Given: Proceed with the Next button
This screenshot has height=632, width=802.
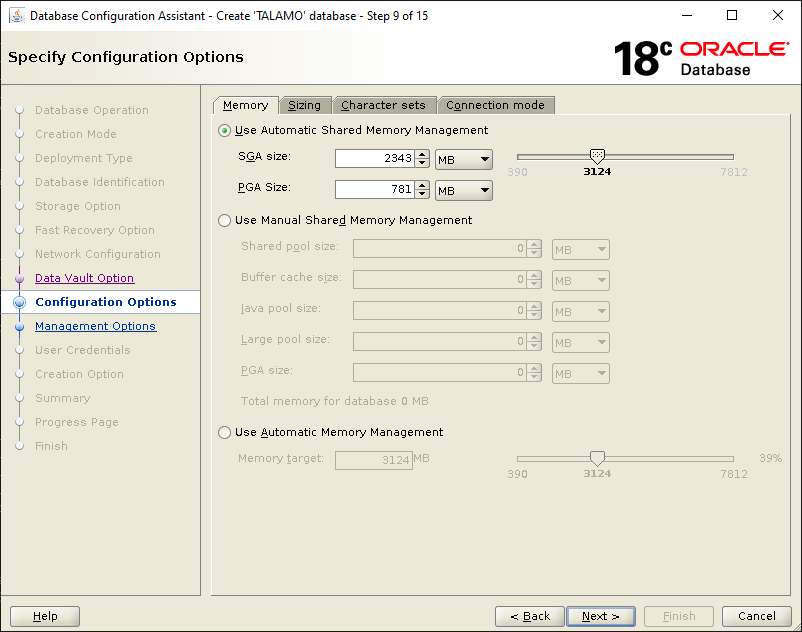Looking at the screenshot, I should (x=601, y=616).
